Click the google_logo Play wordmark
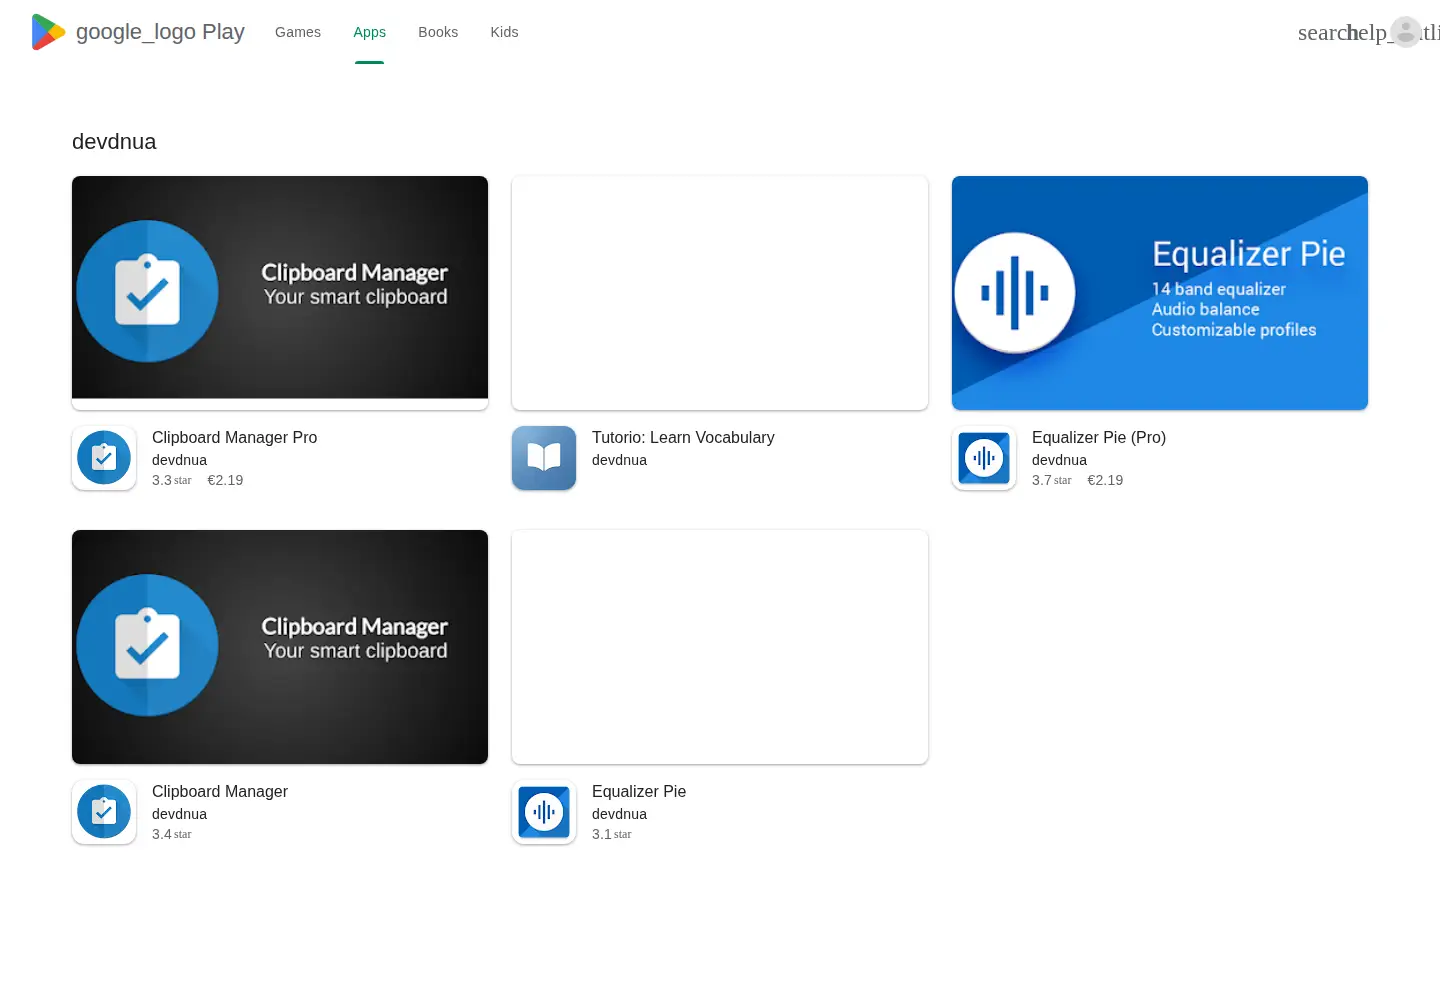Image resolution: width=1440 pixels, height=1000 pixels. point(160,32)
